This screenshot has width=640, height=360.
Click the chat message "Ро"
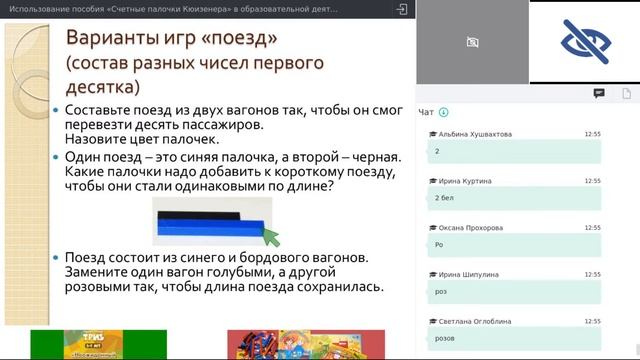(514, 245)
